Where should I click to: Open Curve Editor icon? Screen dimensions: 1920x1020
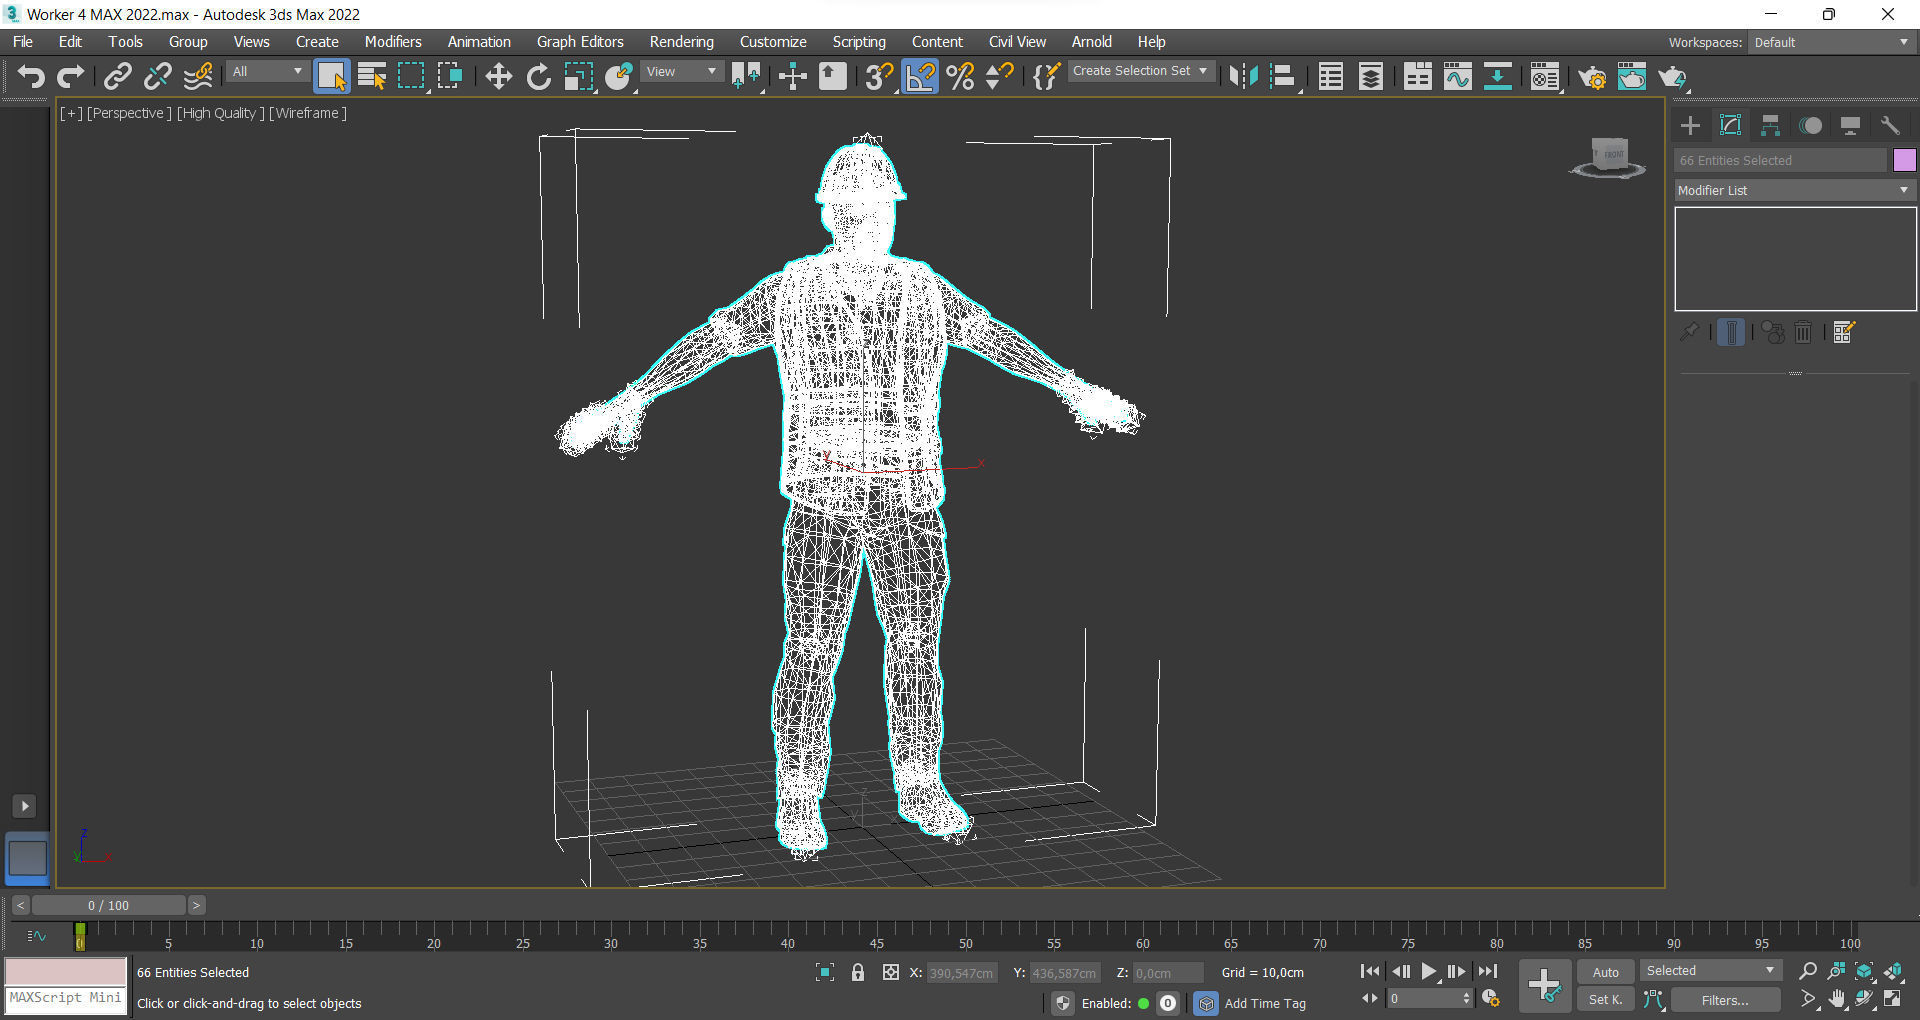(1457, 76)
